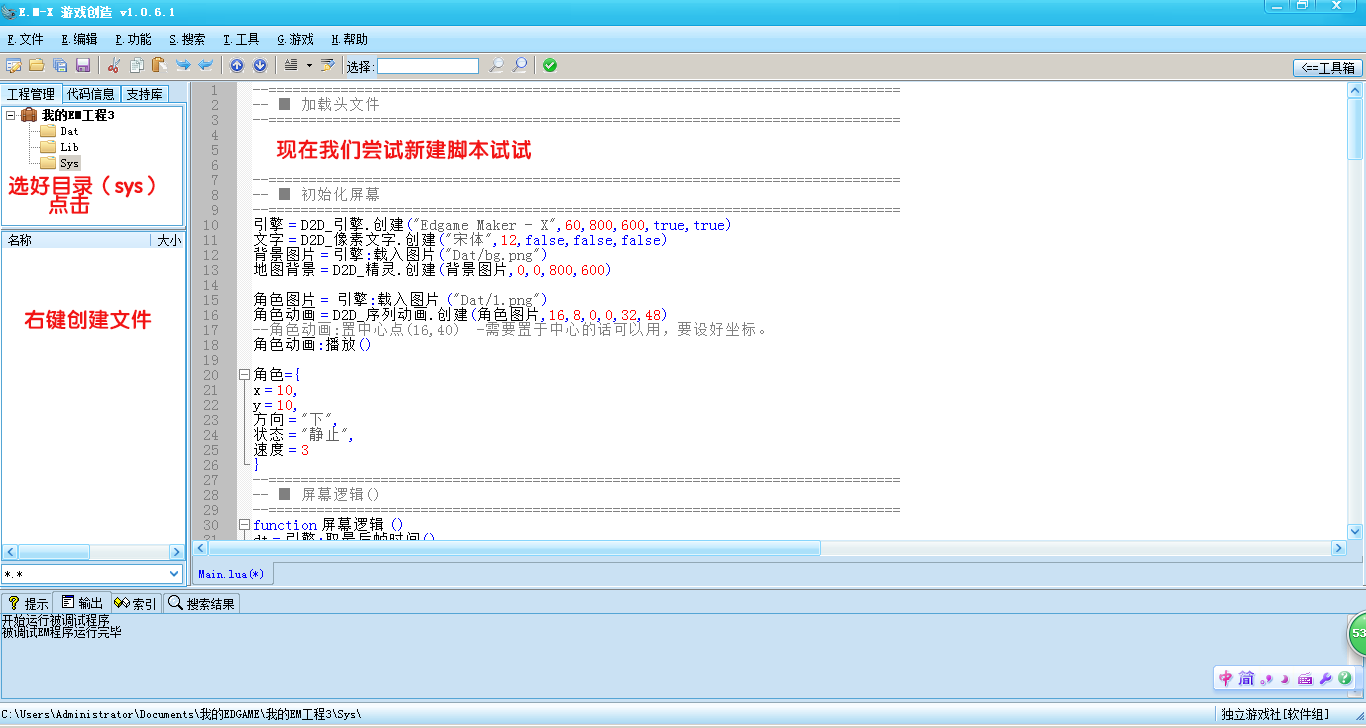Switch to the 提示 output tab
Image resolution: width=1366 pixels, height=728 pixels.
[28, 603]
